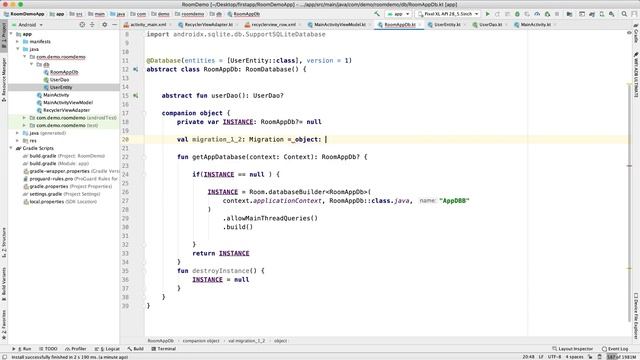640x360 pixels.
Task: Select MainActivityViewModel in project tree
Action: (68, 102)
